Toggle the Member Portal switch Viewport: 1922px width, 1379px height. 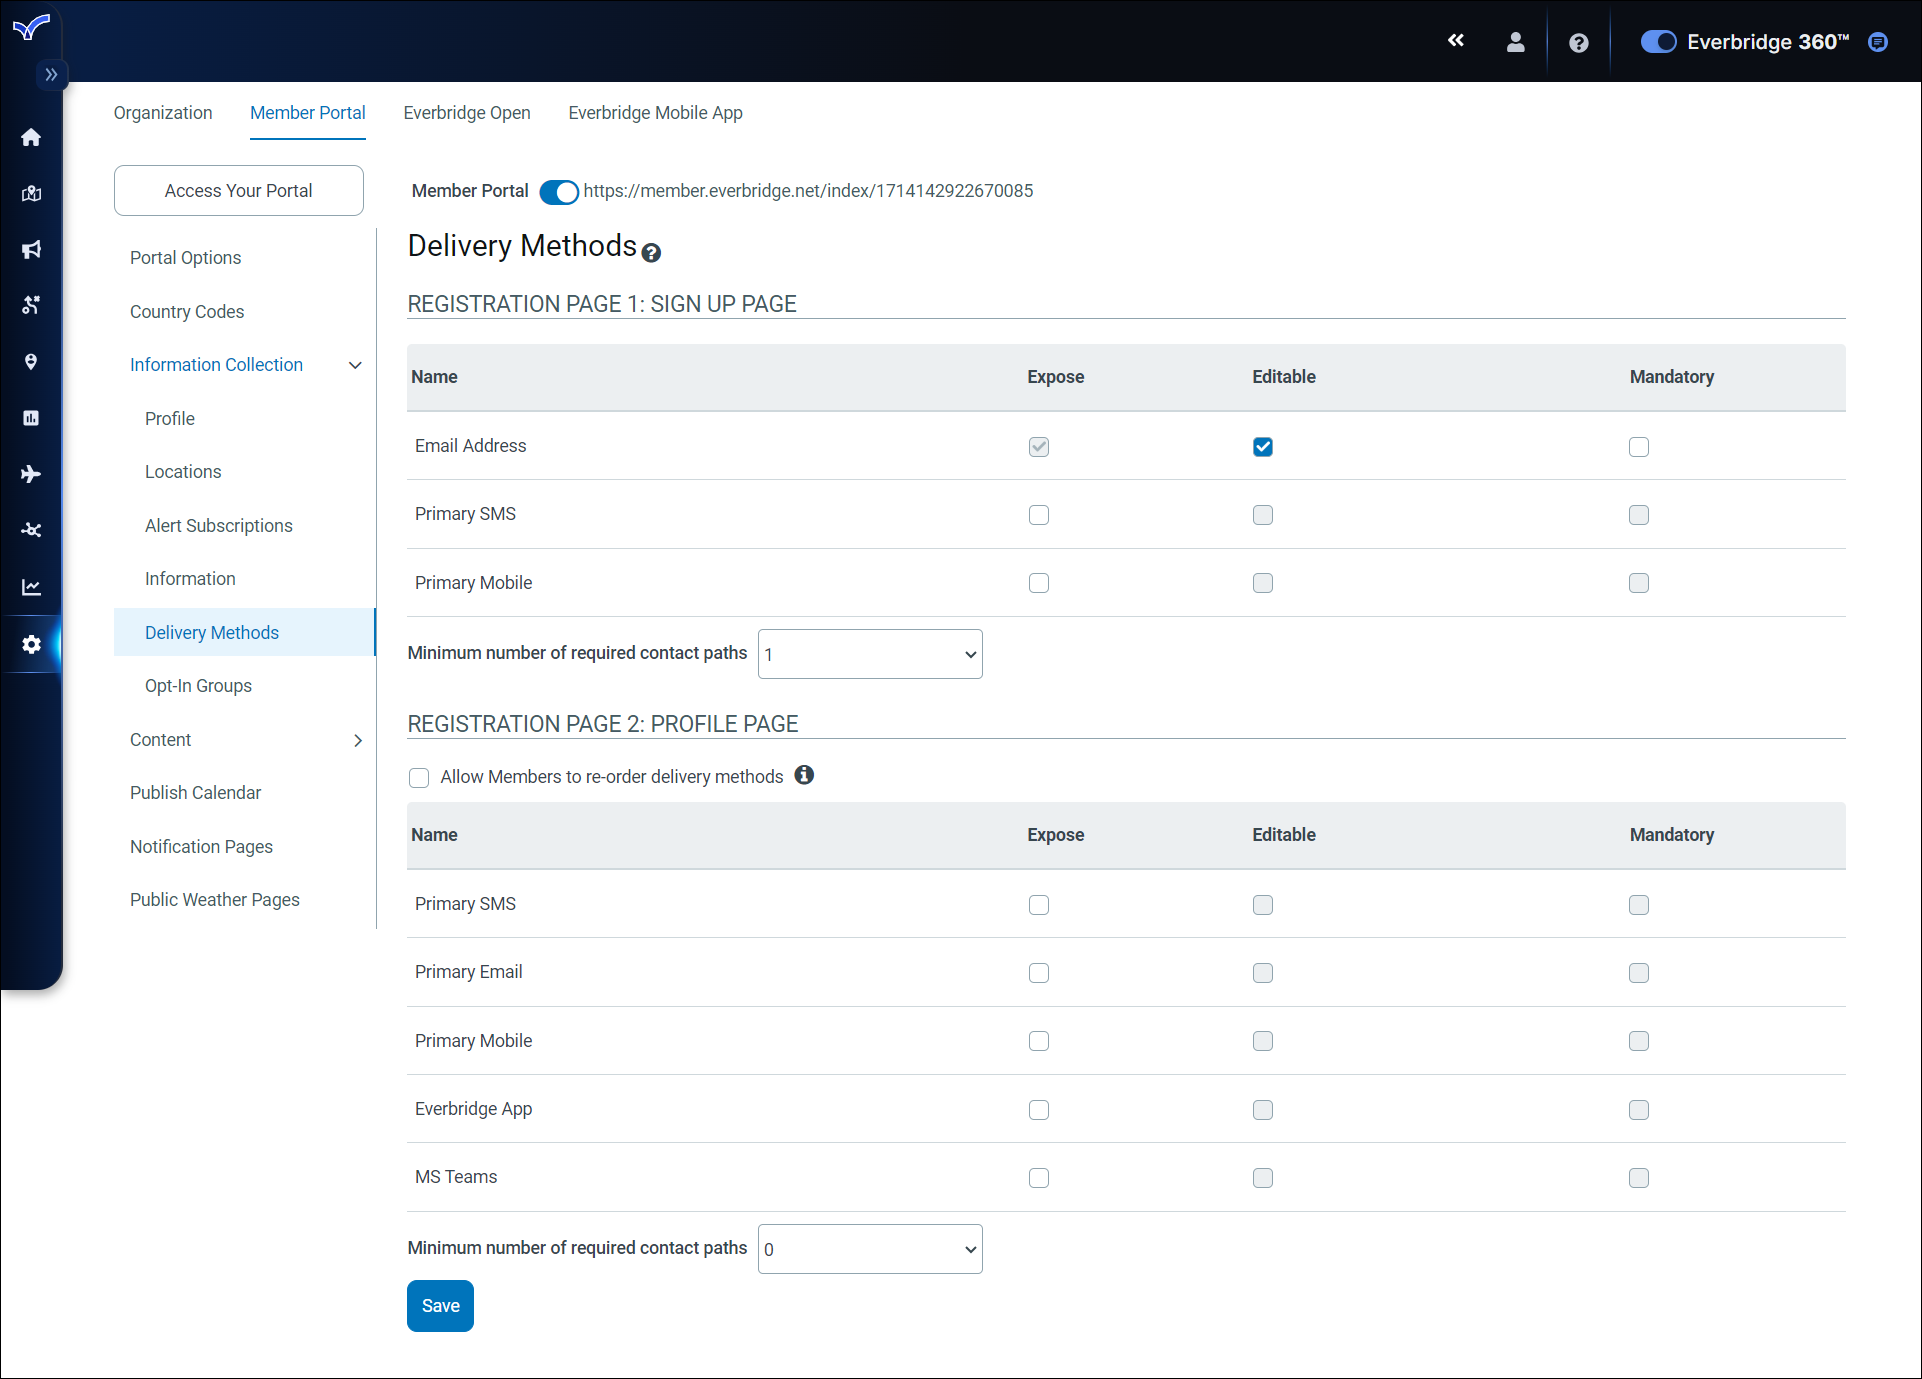tap(559, 192)
